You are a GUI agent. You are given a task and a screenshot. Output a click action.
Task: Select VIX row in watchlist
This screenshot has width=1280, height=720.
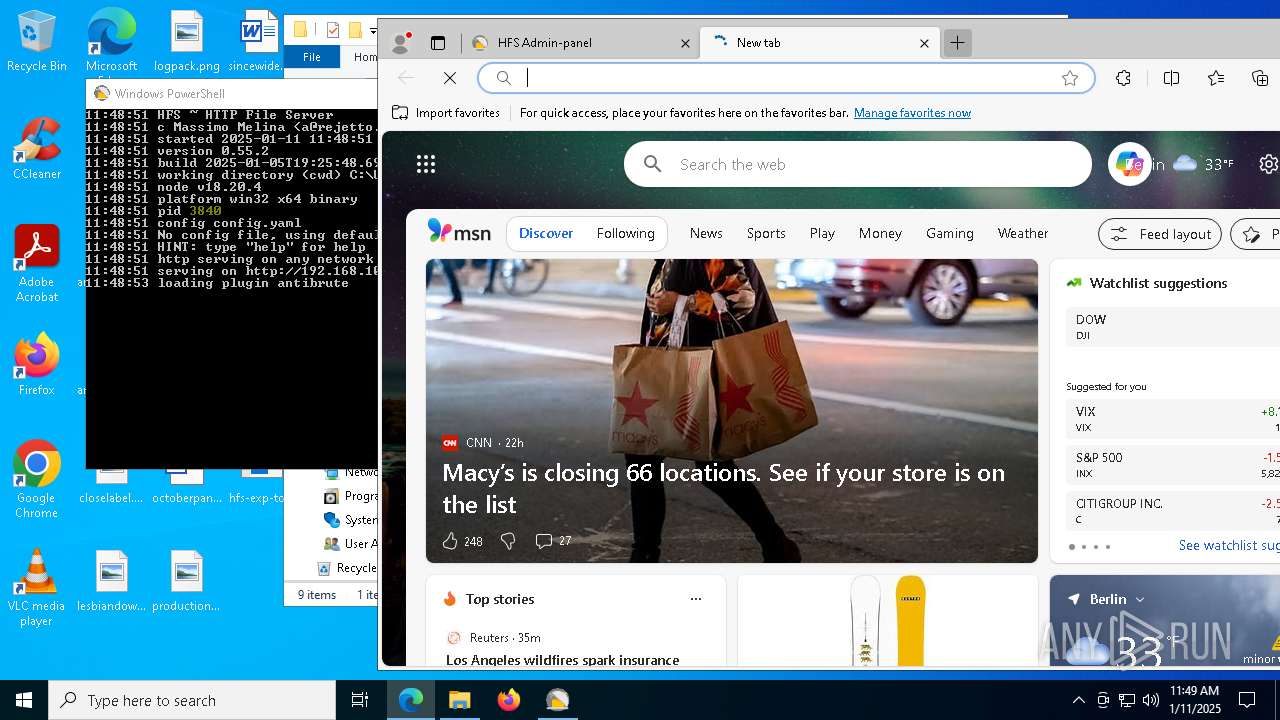(x=1172, y=418)
